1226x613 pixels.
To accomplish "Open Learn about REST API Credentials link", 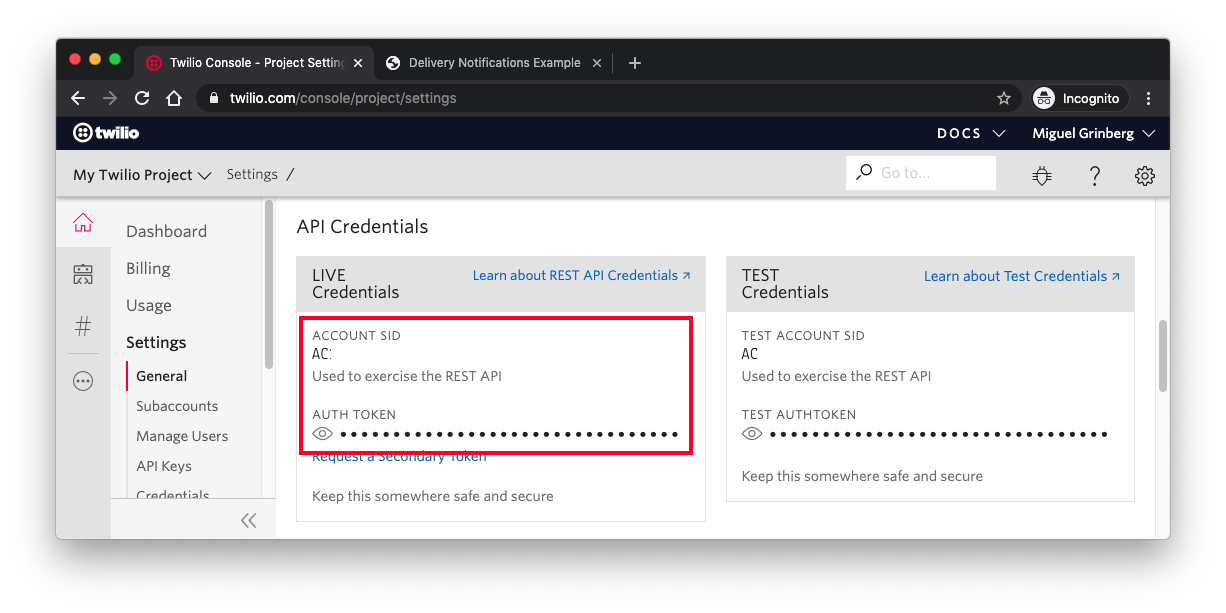I will 582,275.
